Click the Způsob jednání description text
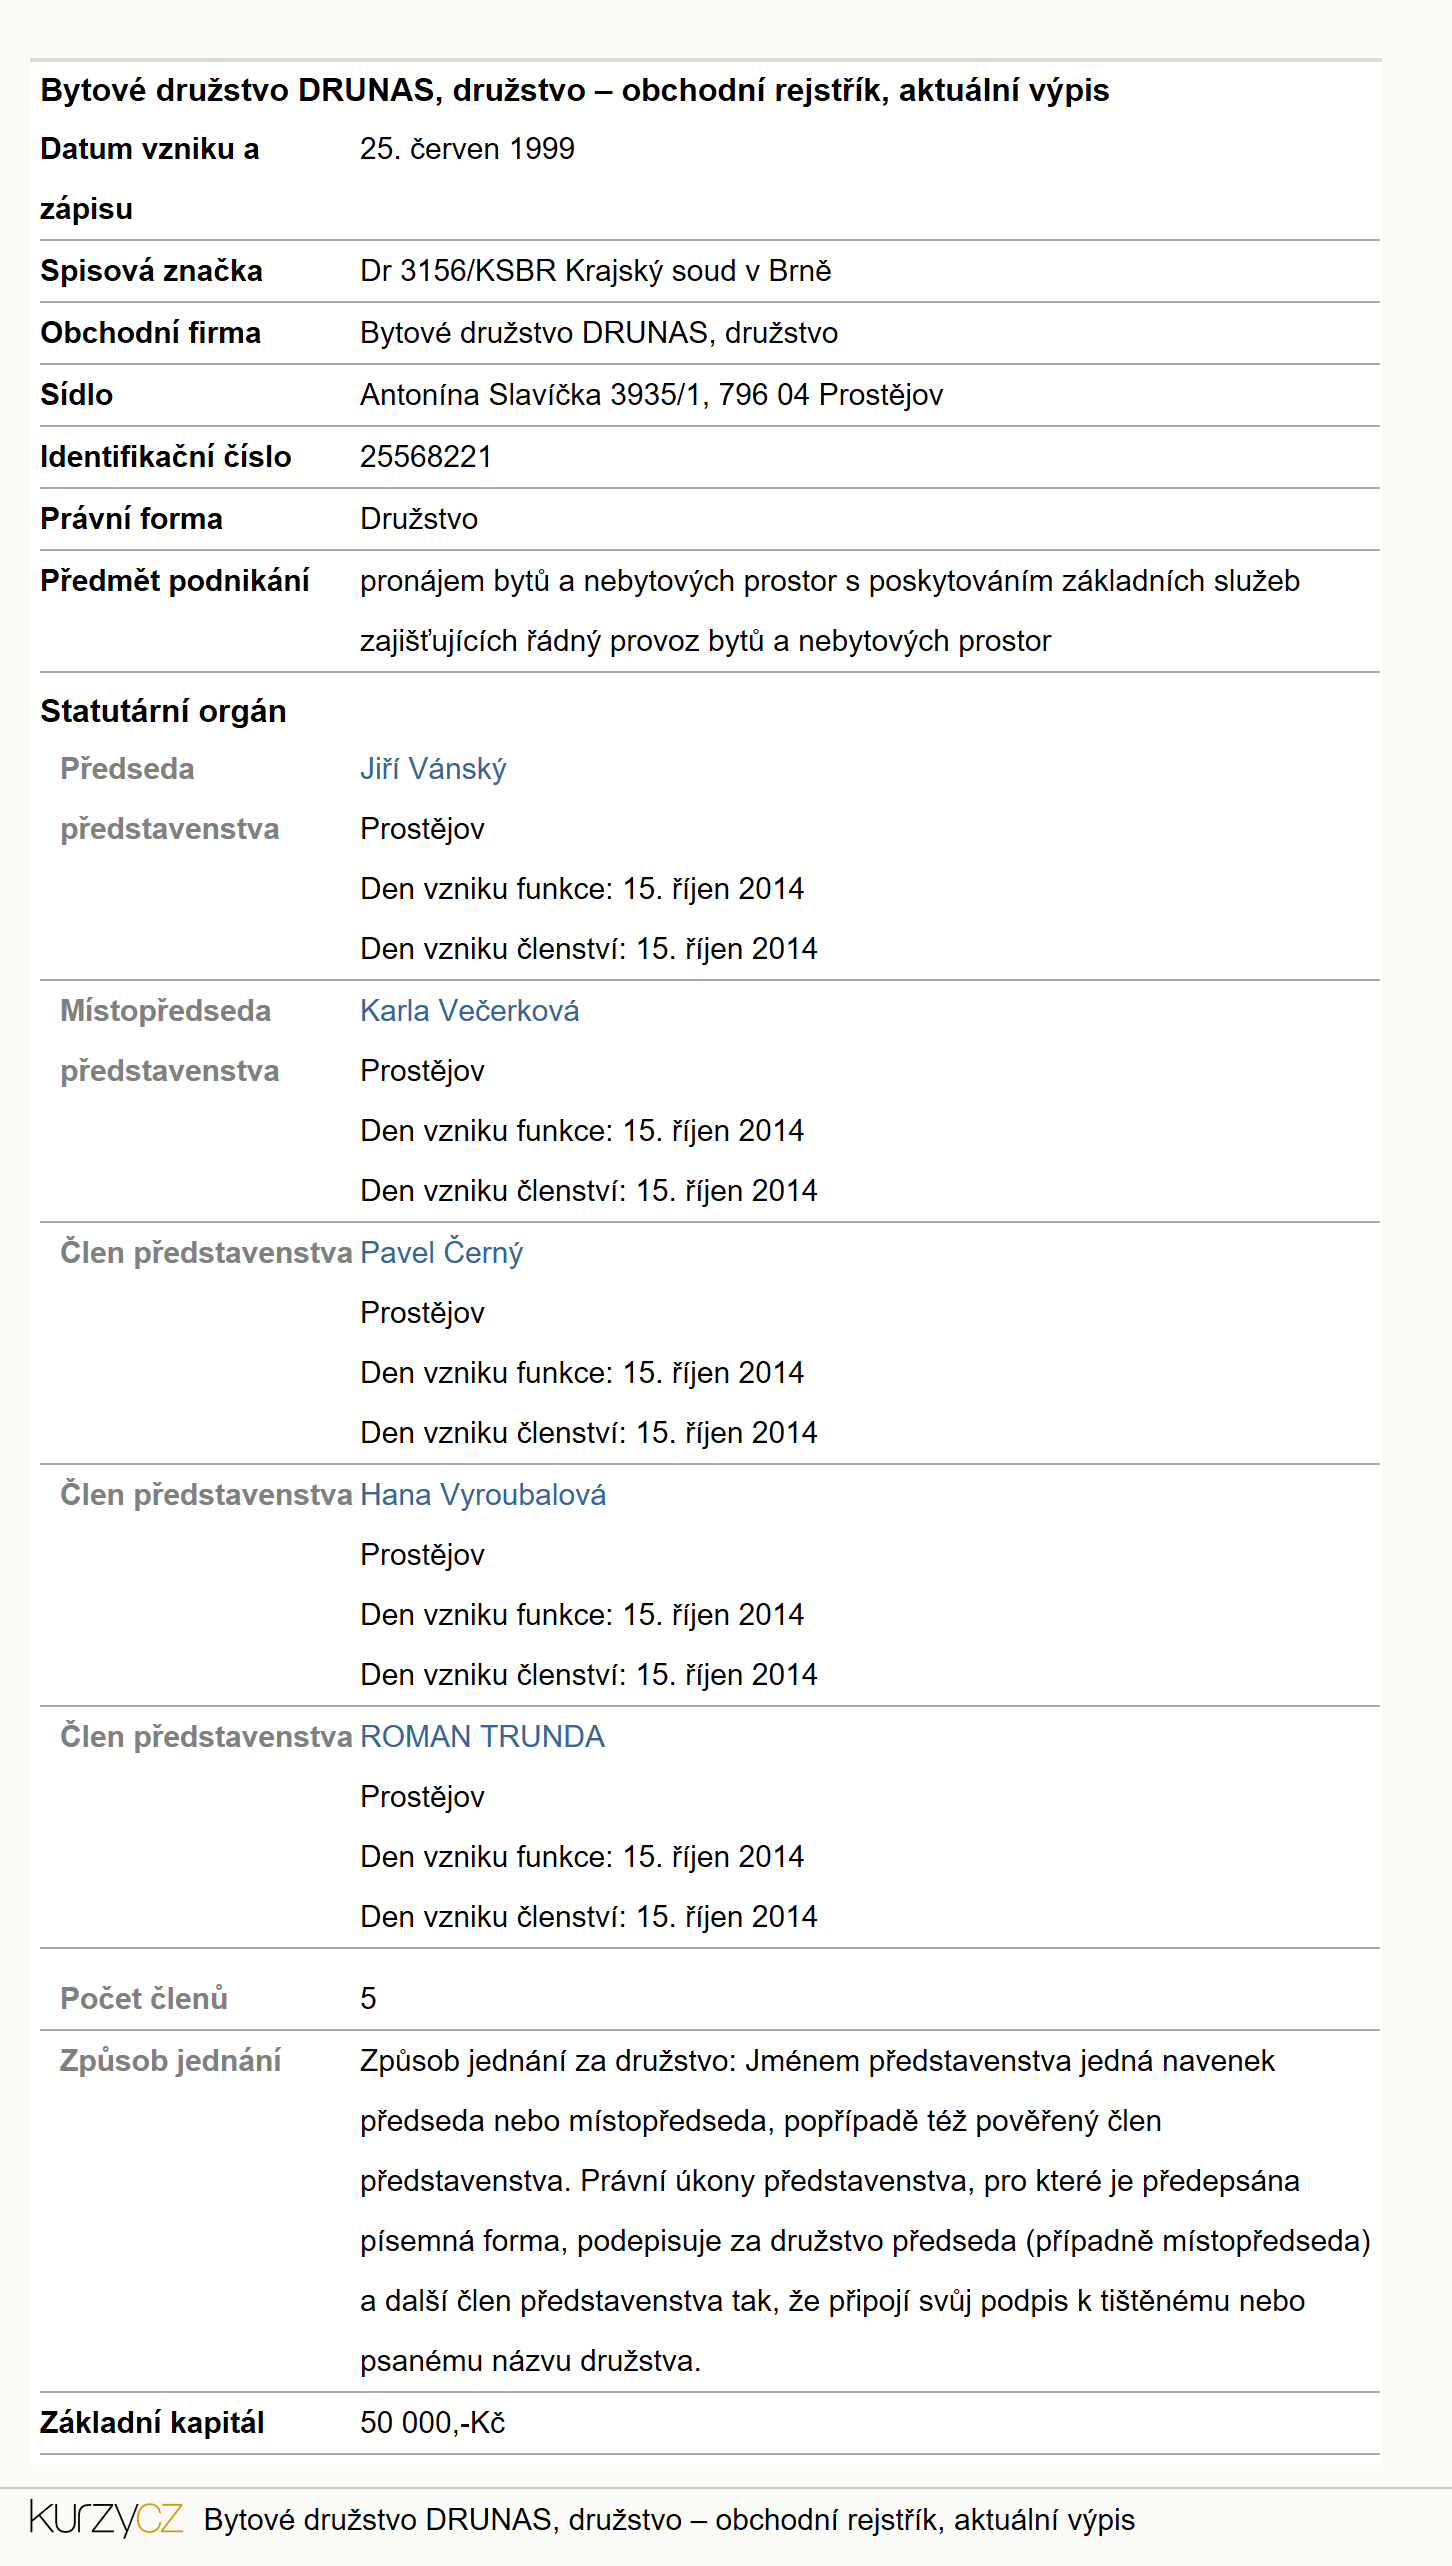Image resolution: width=1452 pixels, height=2566 pixels. coord(865,2211)
